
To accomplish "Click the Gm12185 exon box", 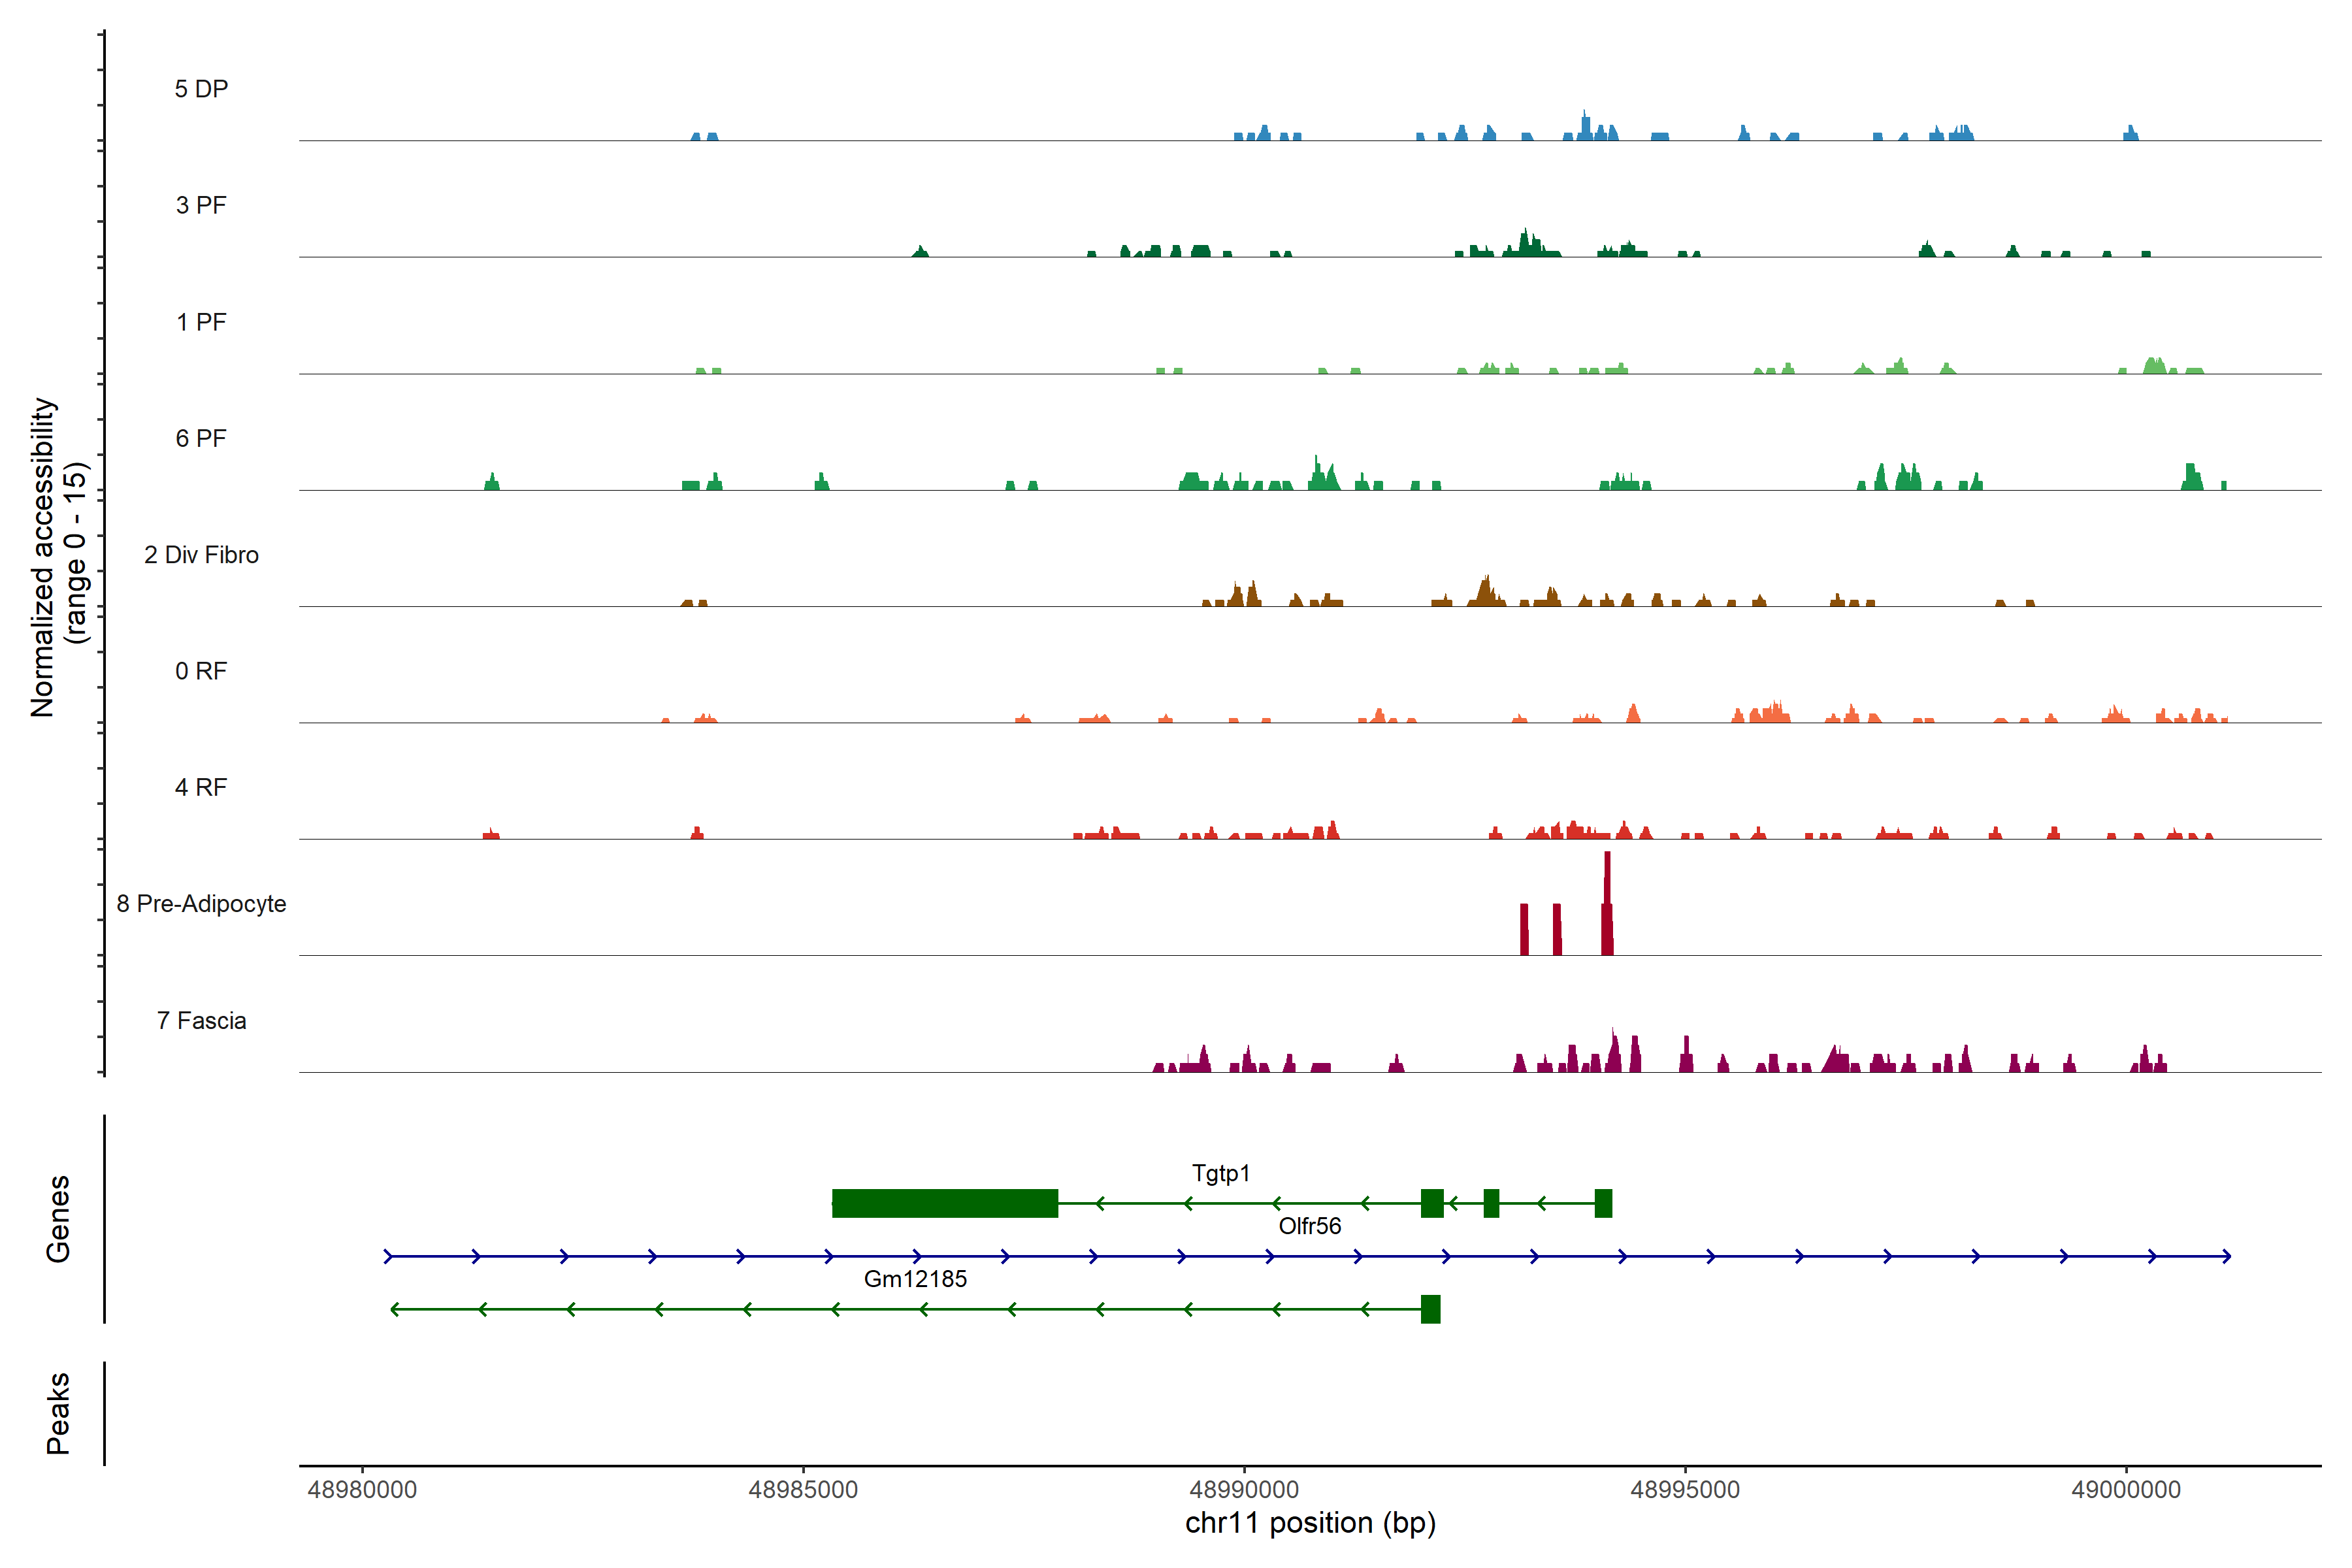I will tap(1430, 1309).
